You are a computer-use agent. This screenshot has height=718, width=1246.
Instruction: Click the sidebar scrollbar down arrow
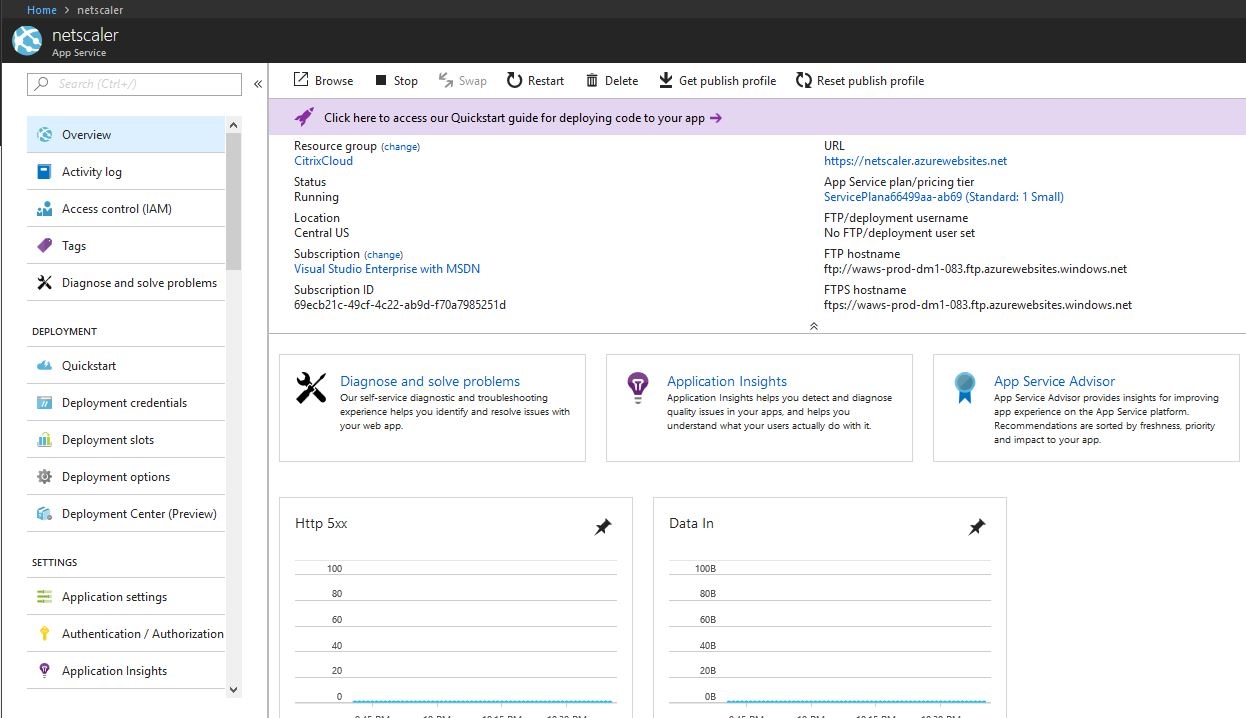[x=234, y=689]
